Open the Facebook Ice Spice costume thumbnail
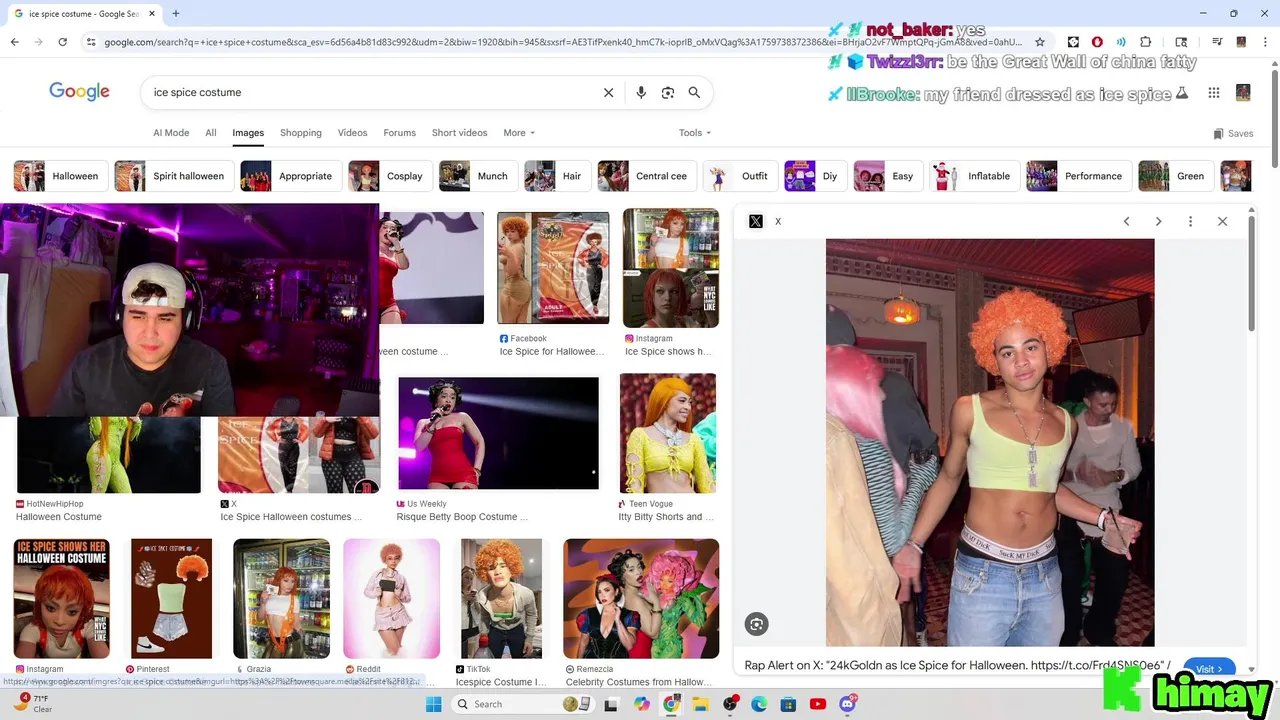This screenshot has height=720, width=1280. coord(553,267)
